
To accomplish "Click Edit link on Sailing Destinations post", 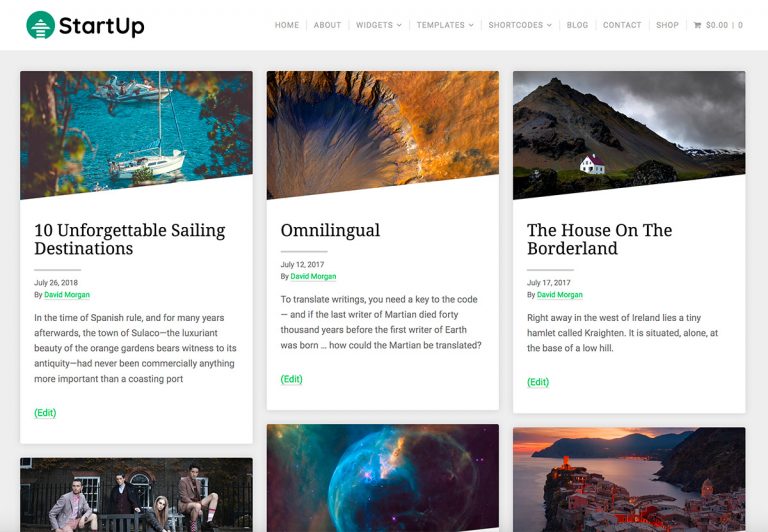I will click(x=45, y=413).
